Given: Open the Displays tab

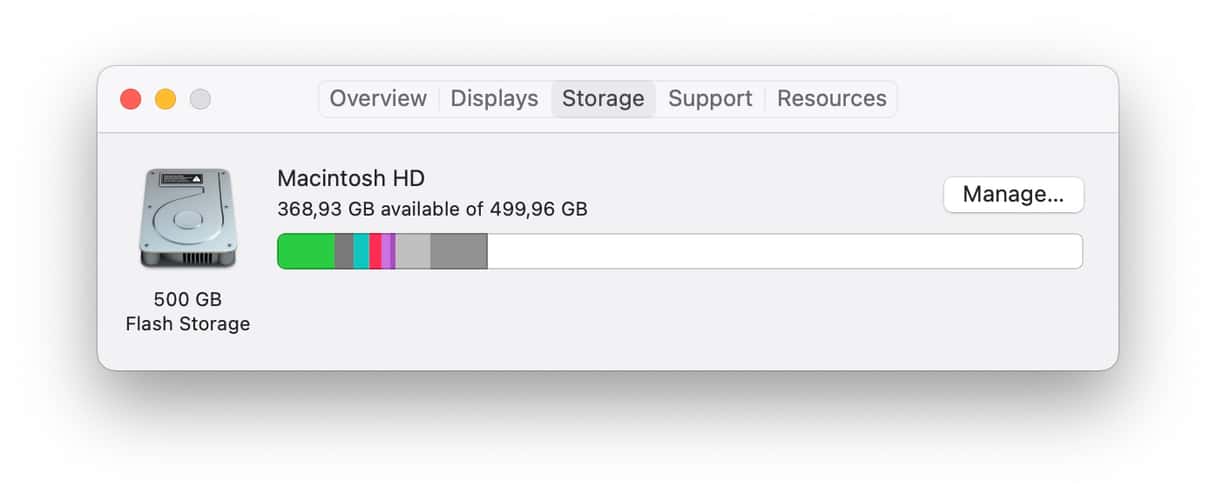Looking at the screenshot, I should (494, 99).
